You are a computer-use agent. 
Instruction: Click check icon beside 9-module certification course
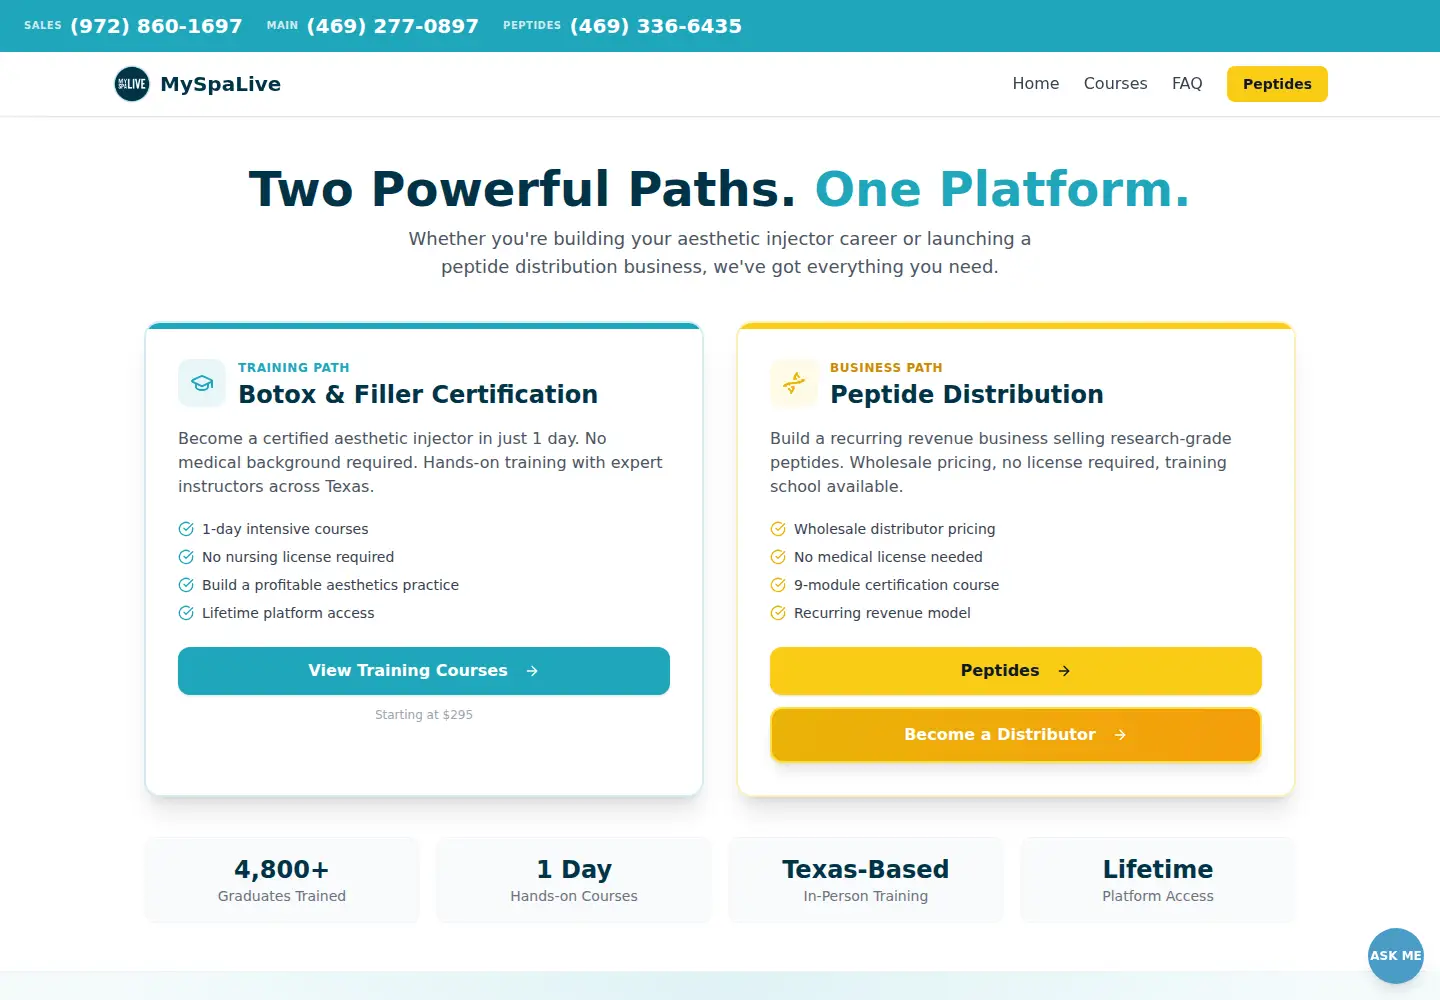[x=778, y=585]
